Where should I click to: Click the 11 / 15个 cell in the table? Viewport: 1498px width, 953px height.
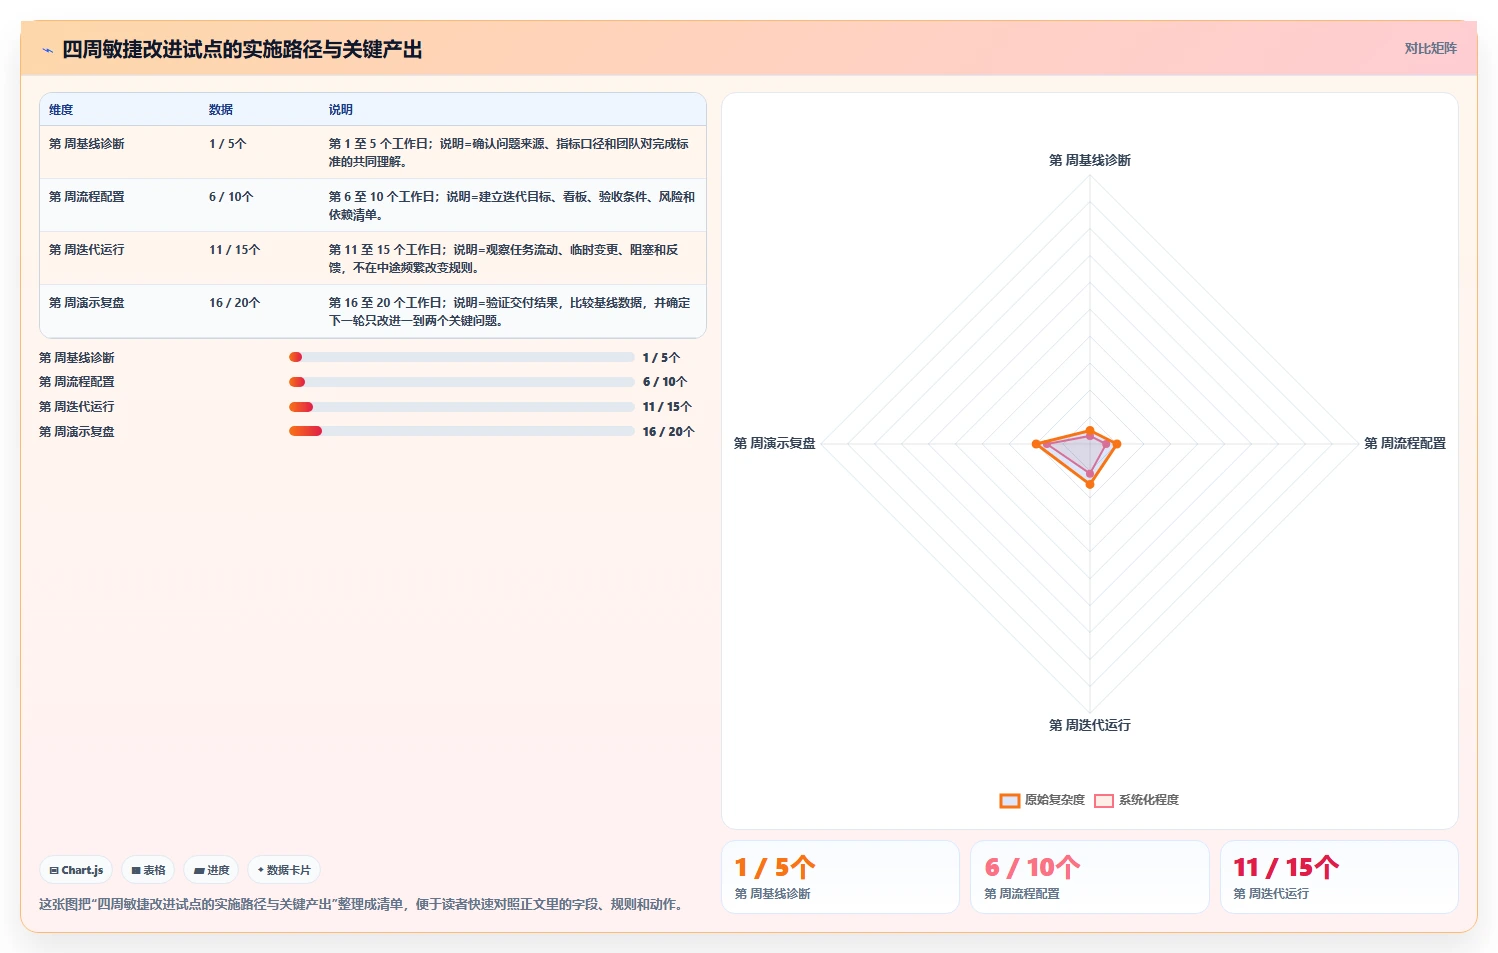[x=235, y=250]
